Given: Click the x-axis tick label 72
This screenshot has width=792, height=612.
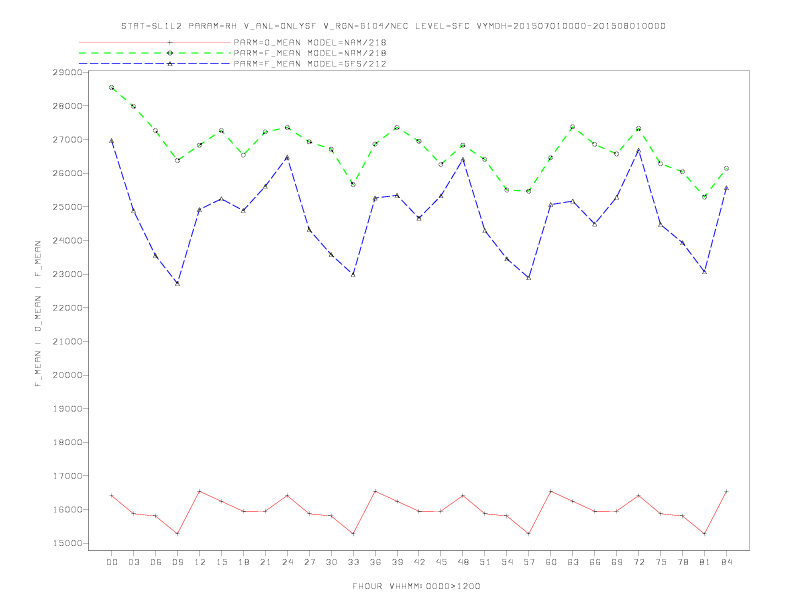Looking at the screenshot, I should (x=639, y=562).
